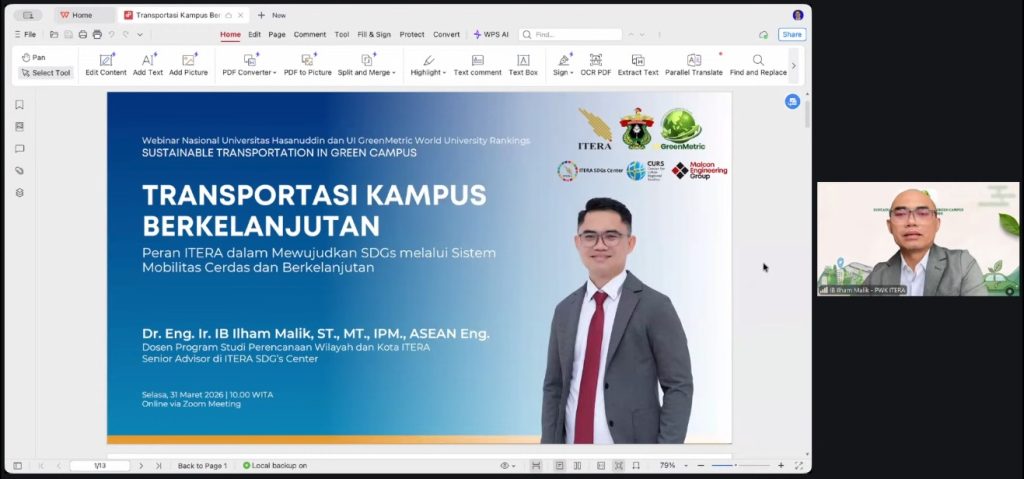Open the Attachments paperclip panel
The image size is (1024, 479).
19,171
